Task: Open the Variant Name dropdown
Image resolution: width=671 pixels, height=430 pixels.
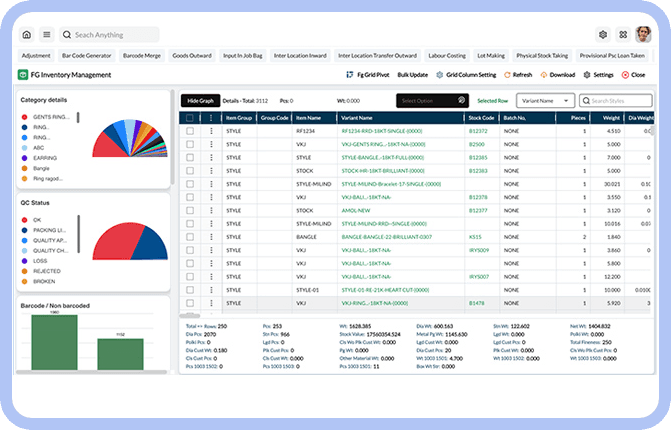Action: pos(545,101)
